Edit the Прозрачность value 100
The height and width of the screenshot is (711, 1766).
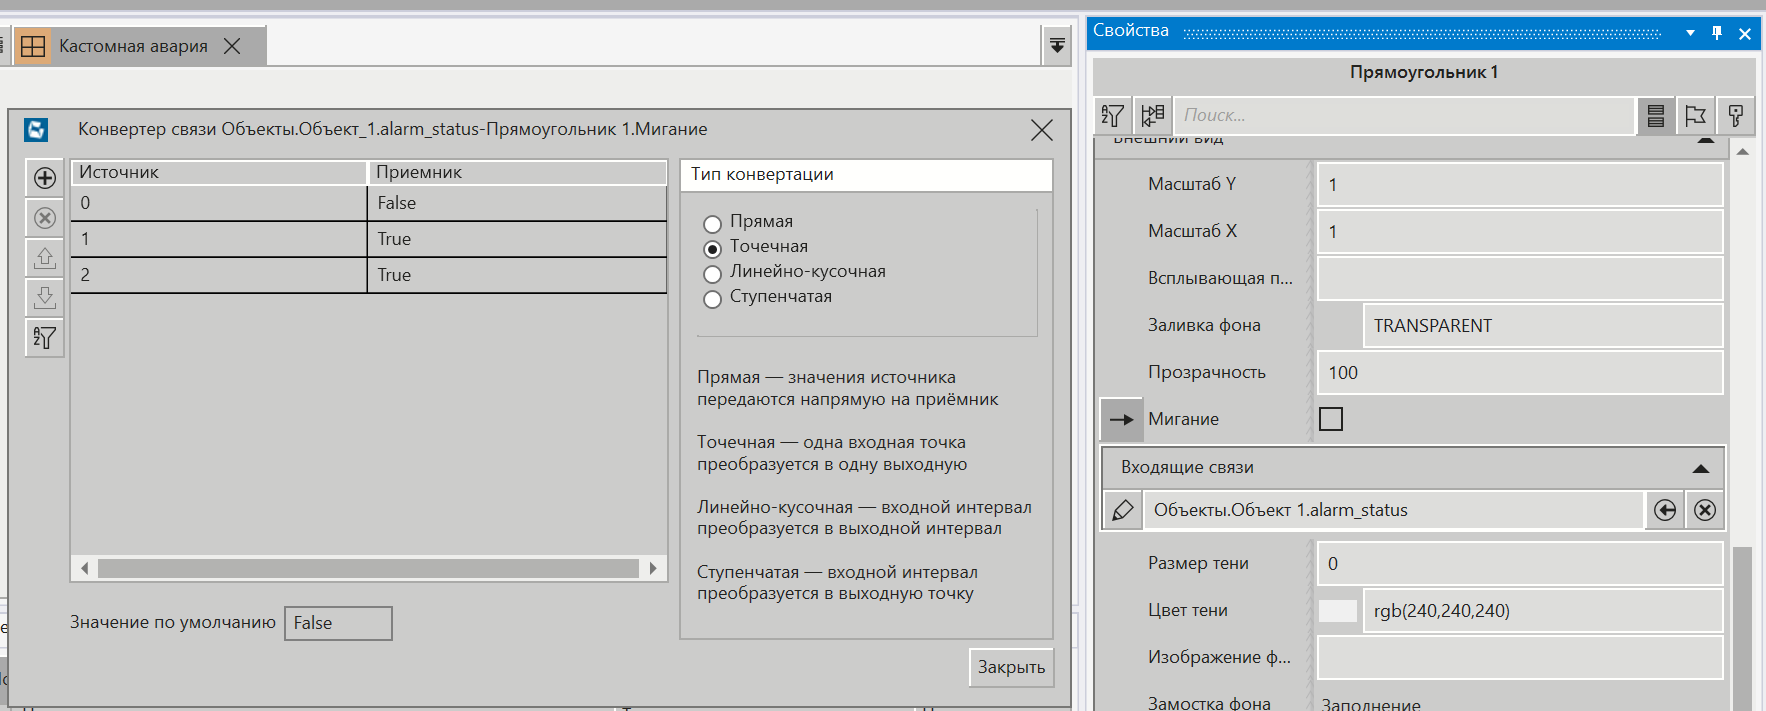click(1520, 373)
